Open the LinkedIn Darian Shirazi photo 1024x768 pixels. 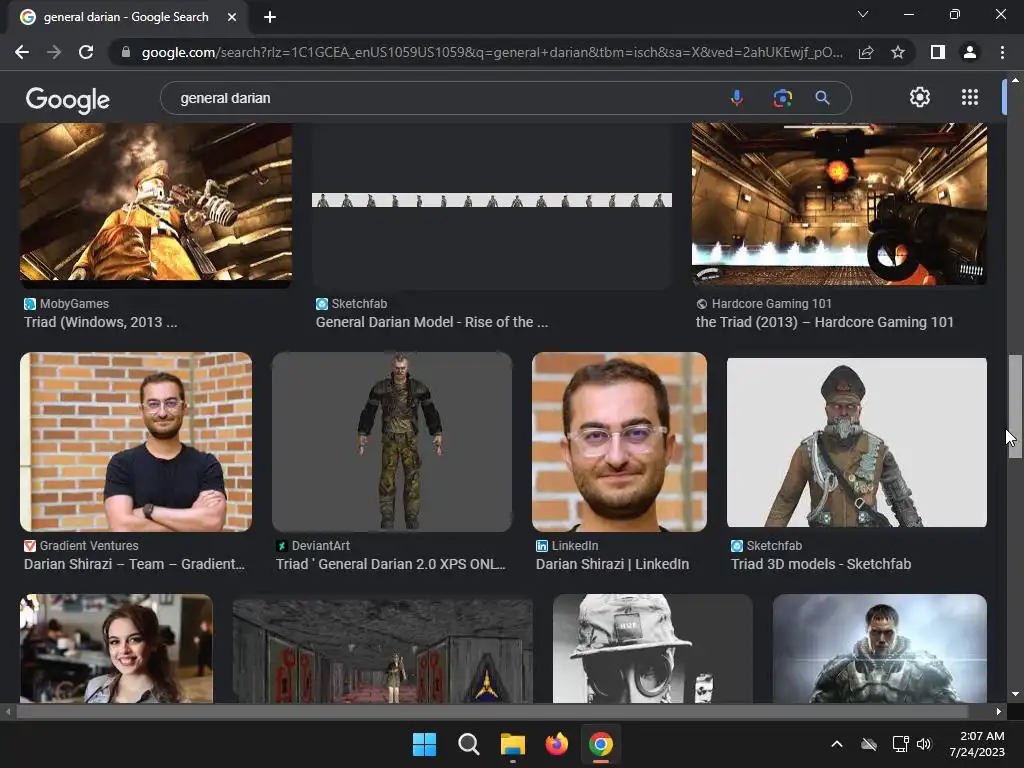click(619, 442)
